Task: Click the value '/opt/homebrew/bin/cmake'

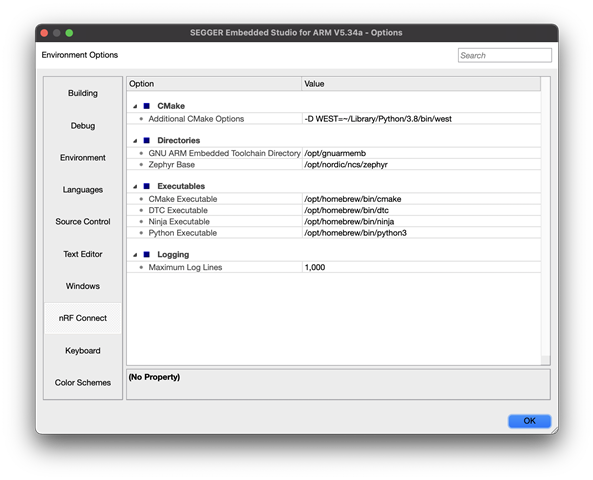Action: (352, 199)
